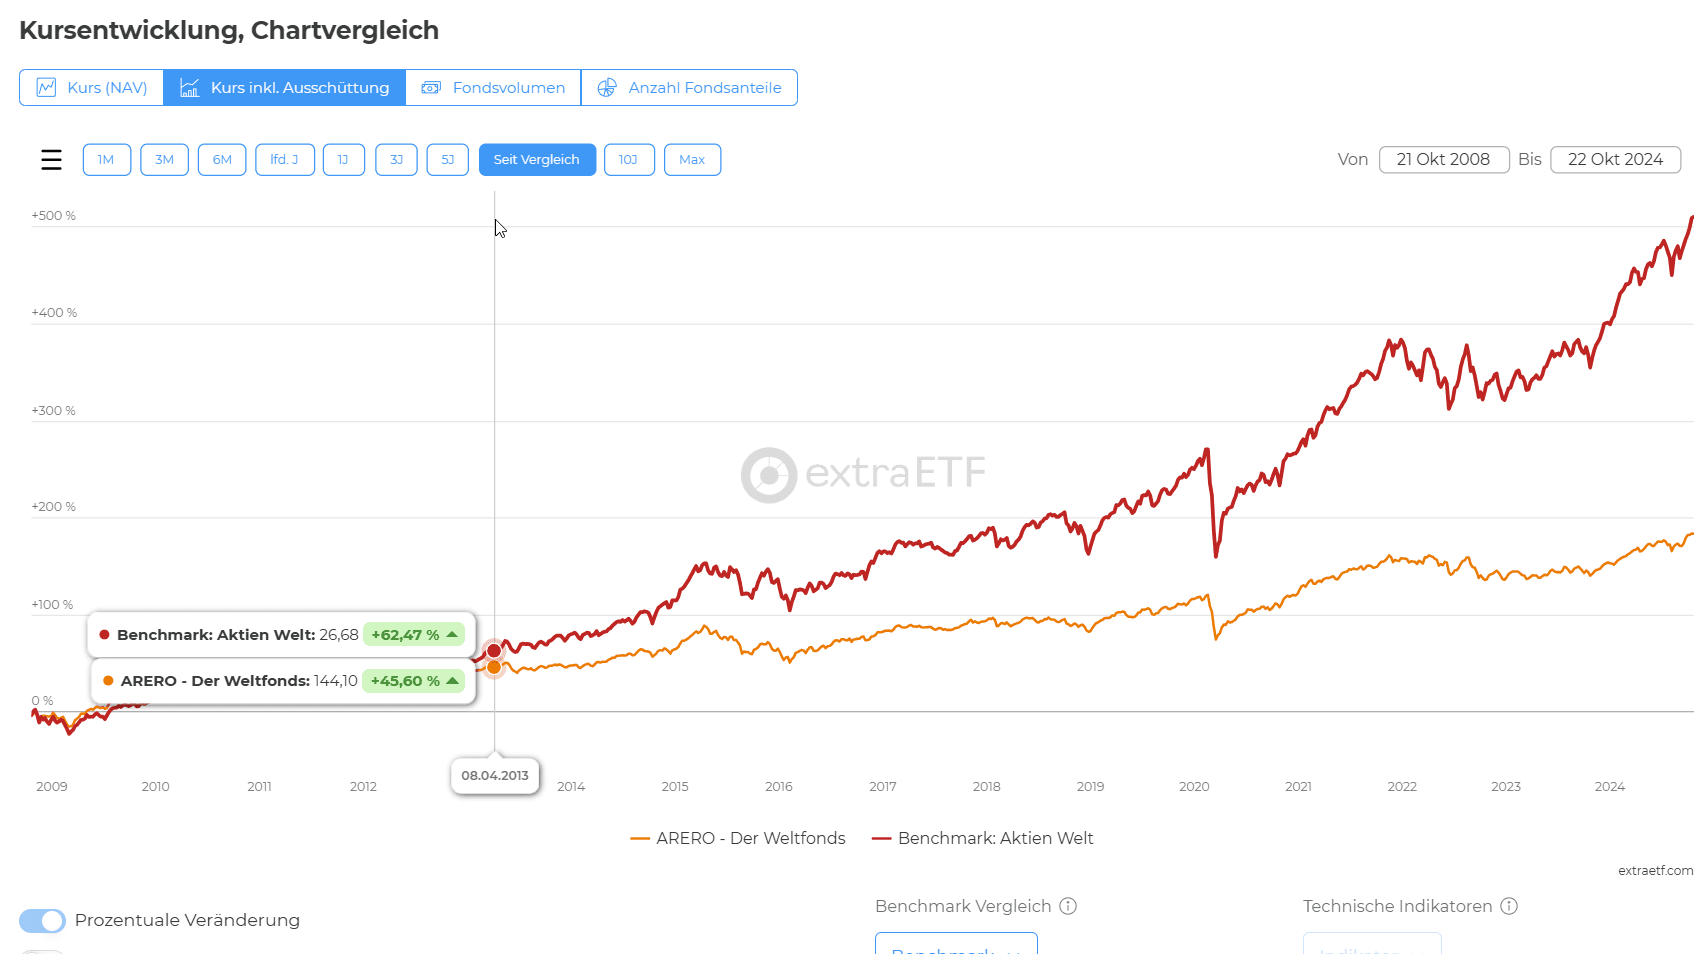The width and height of the screenshot is (1705, 954).
Task: Switch to the Fondsvolumen tab
Action: tap(493, 88)
